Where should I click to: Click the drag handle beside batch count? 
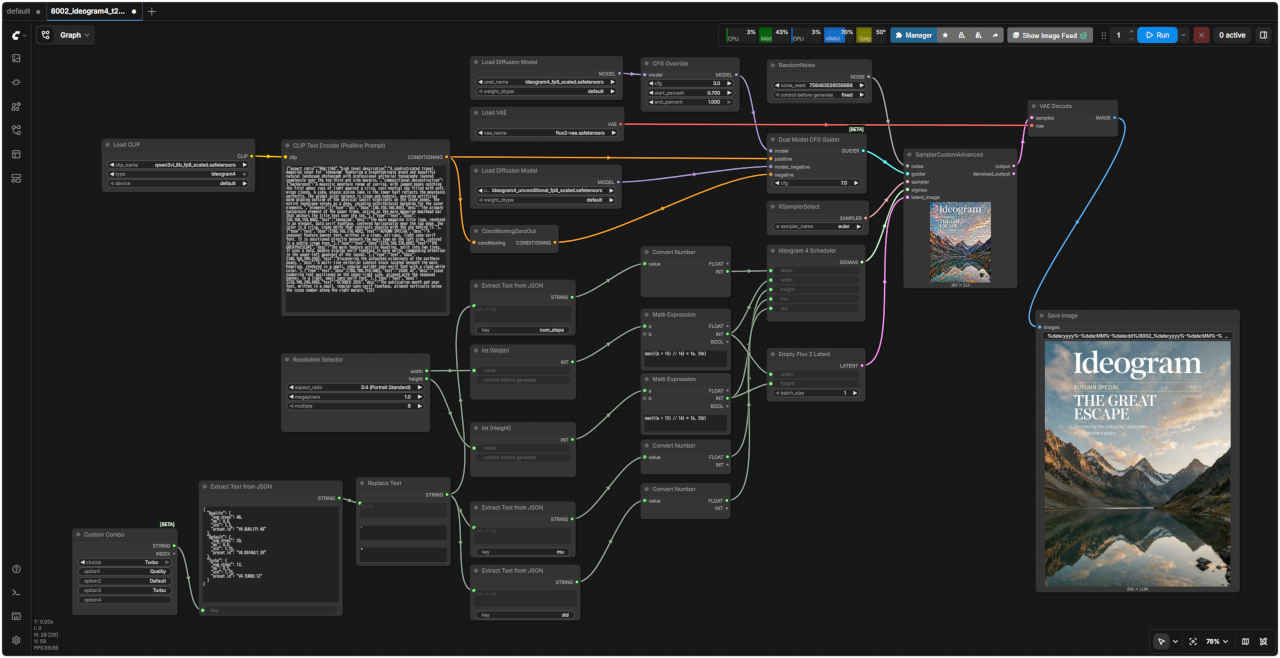click(1104, 35)
